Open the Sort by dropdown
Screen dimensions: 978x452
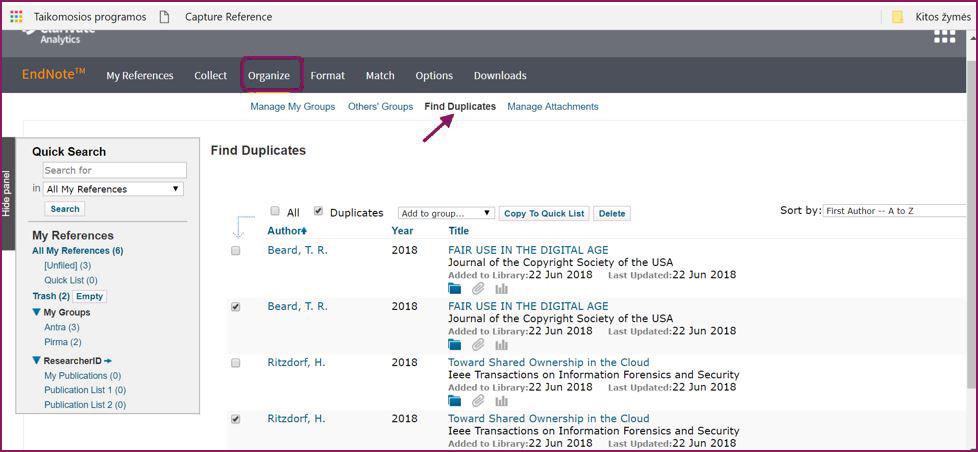895,211
